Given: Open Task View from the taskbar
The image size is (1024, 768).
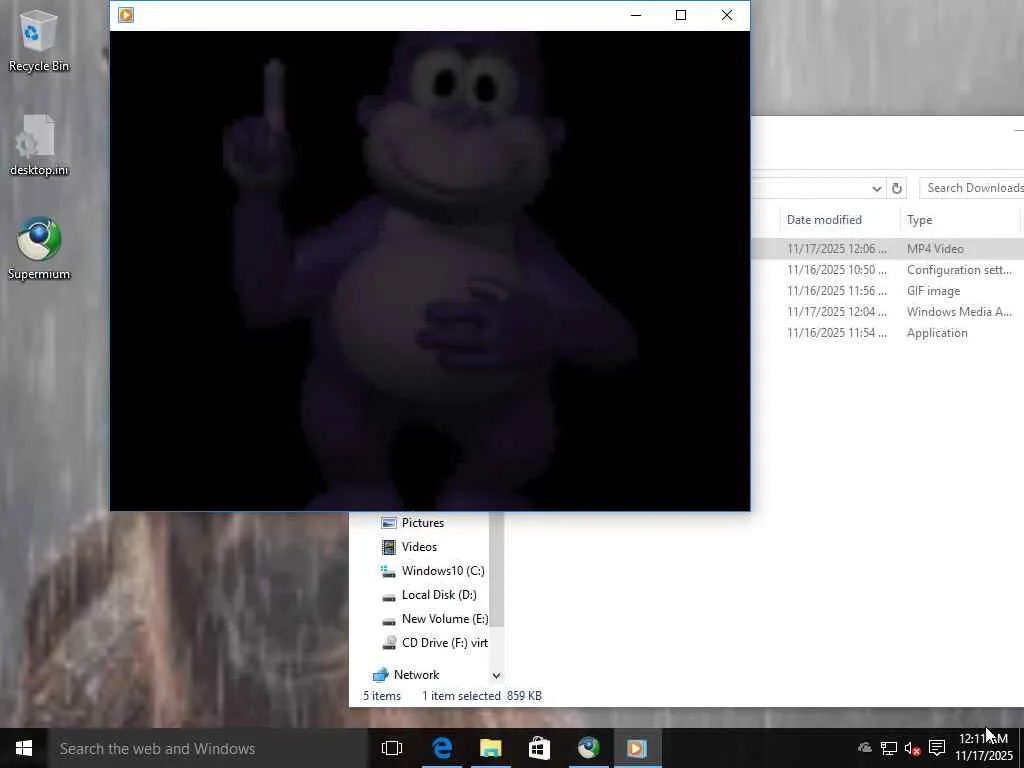Looking at the screenshot, I should (x=392, y=748).
